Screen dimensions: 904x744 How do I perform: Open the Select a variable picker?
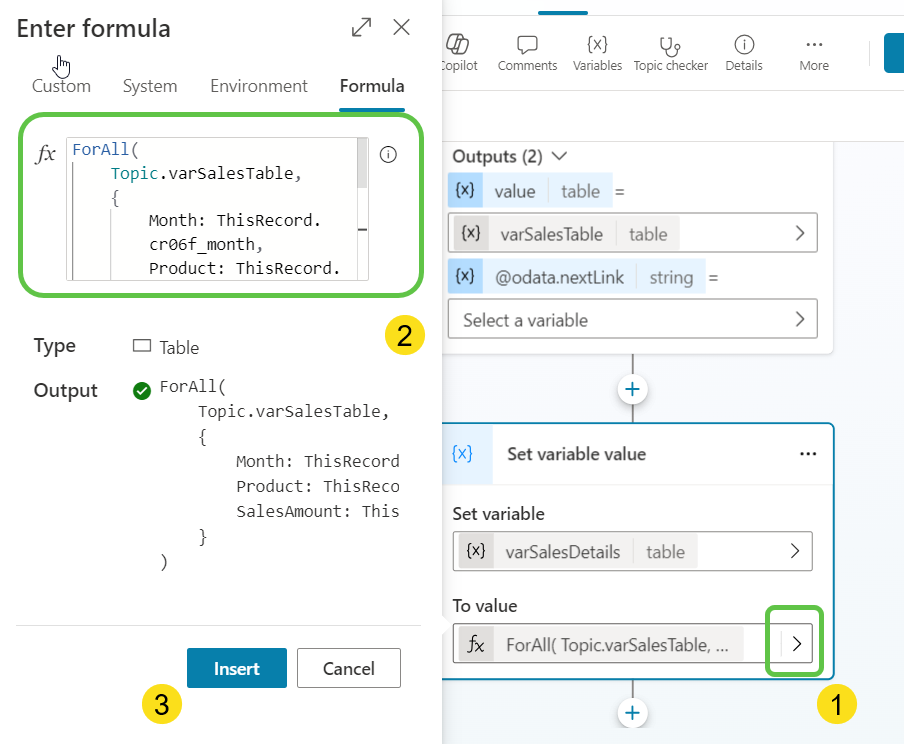pos(799,320)
